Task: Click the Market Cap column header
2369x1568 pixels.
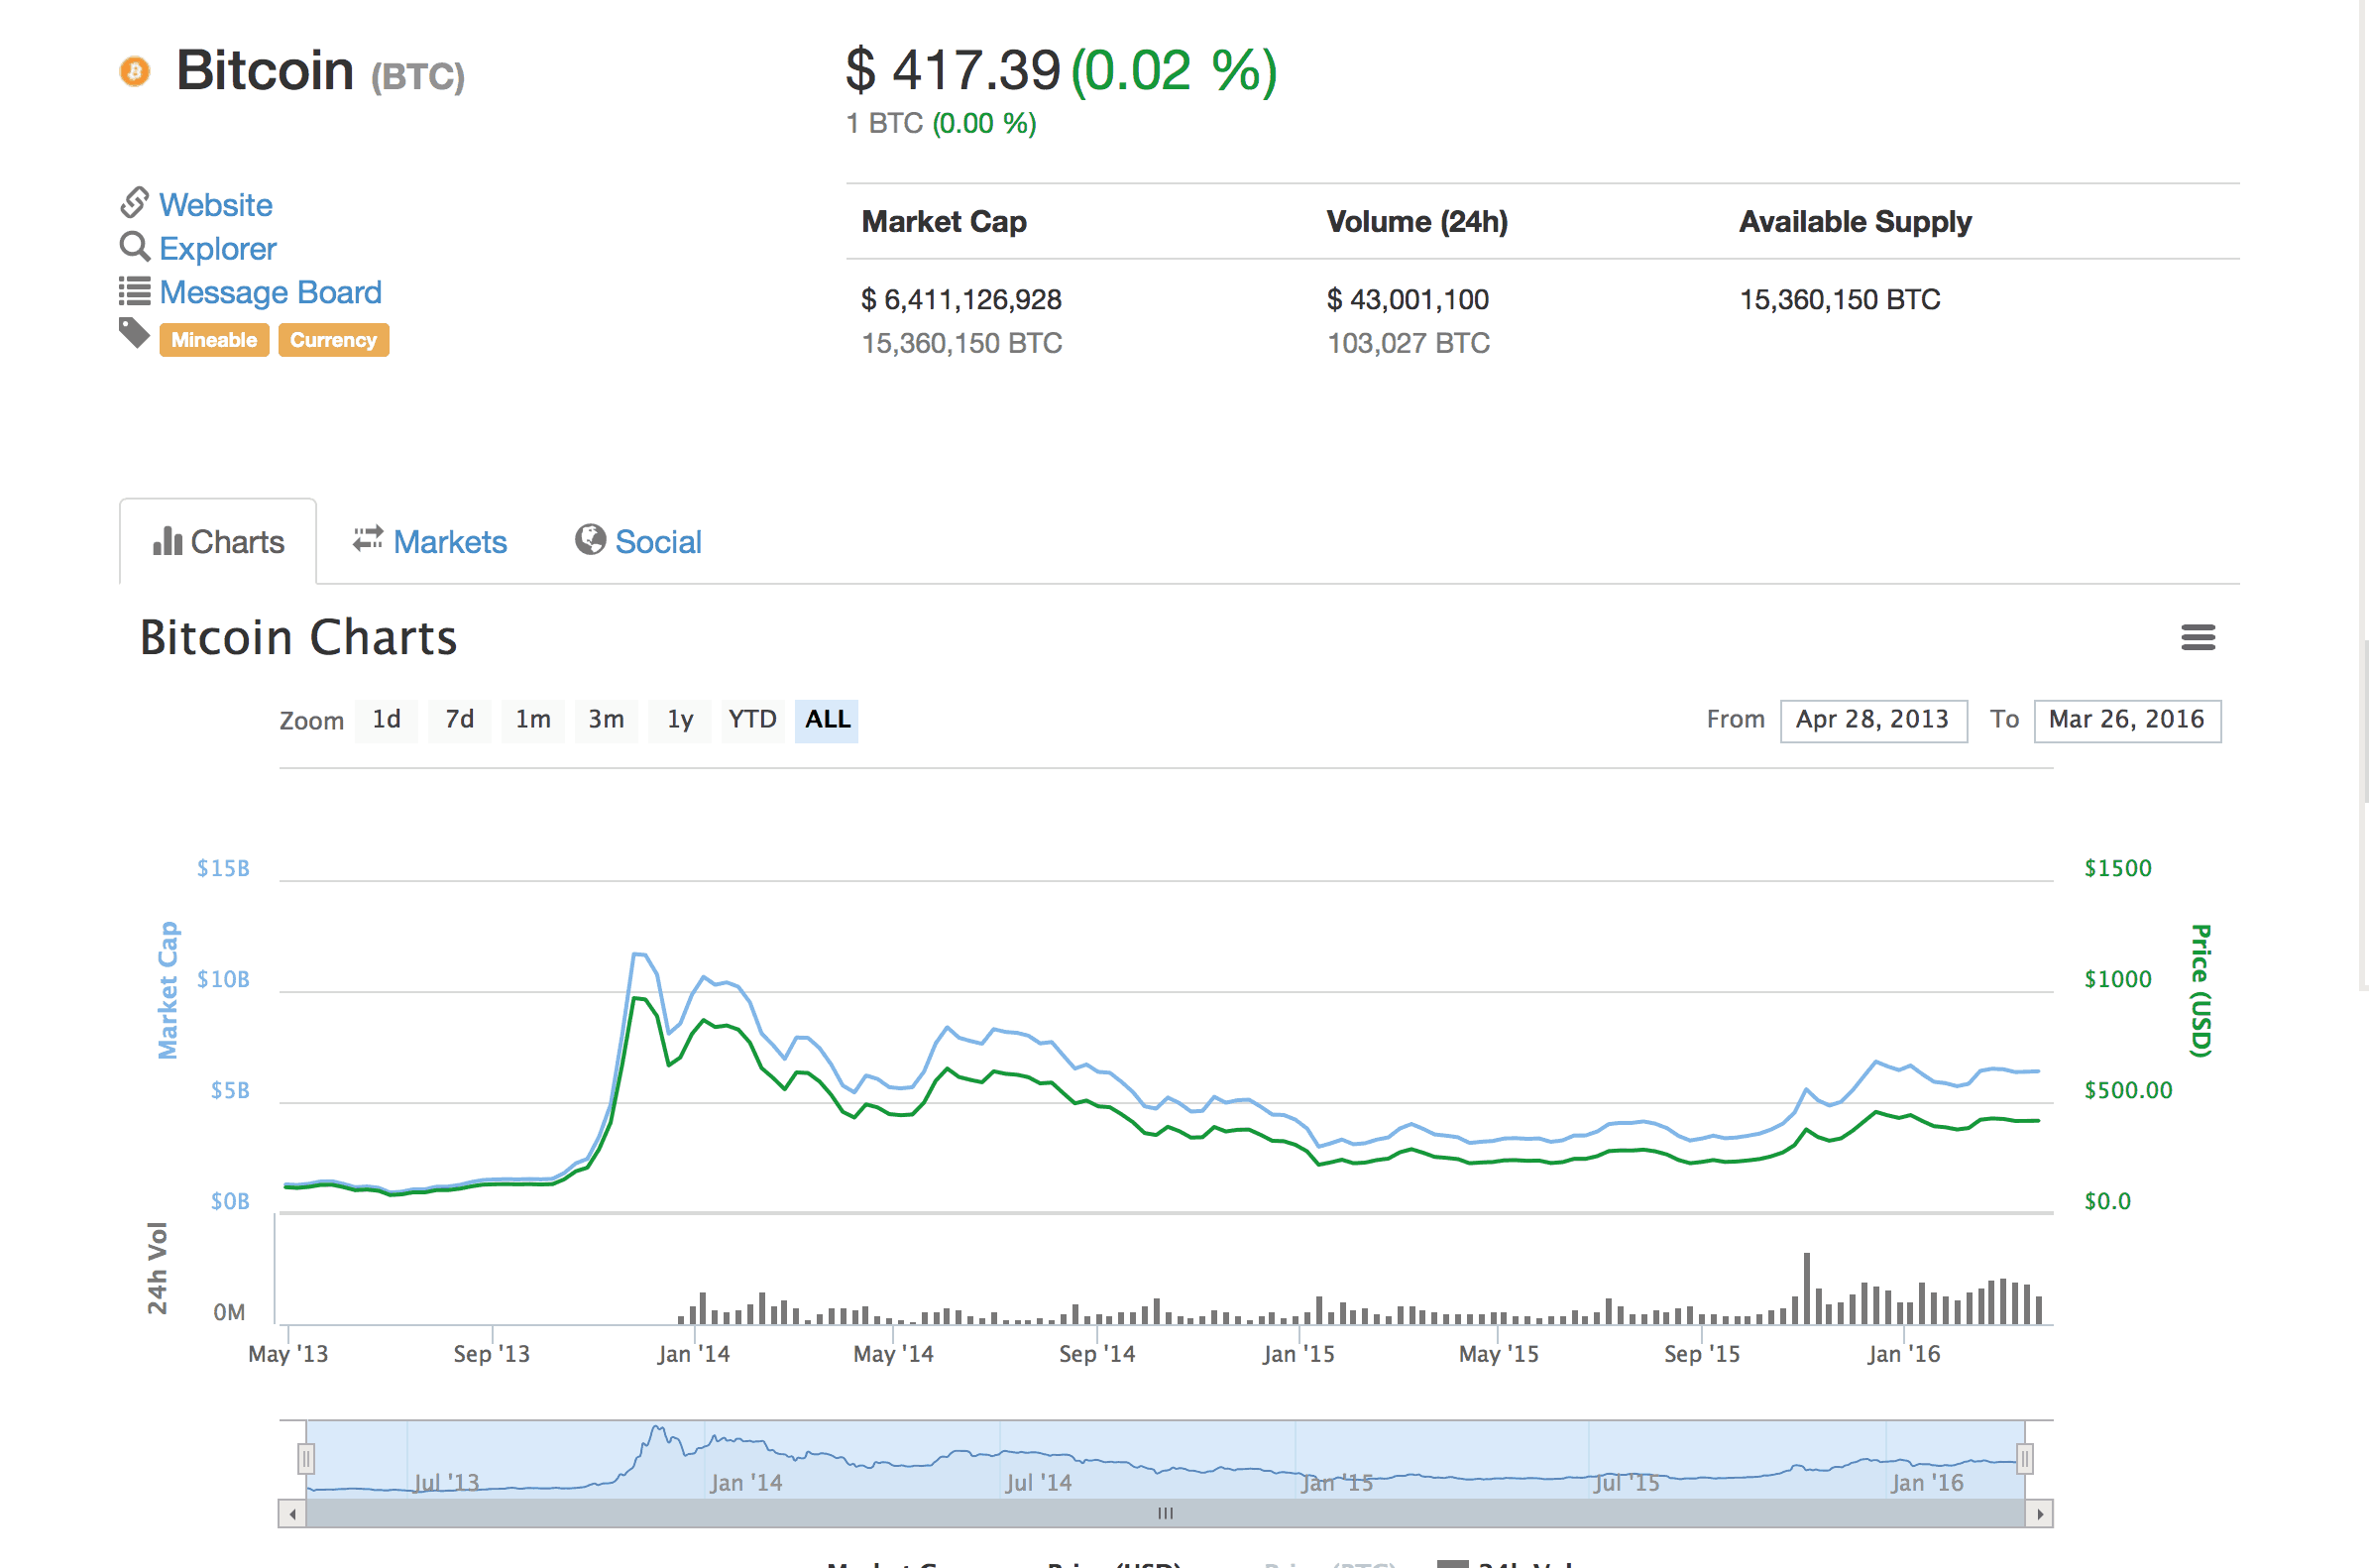Action: (944, 221)
